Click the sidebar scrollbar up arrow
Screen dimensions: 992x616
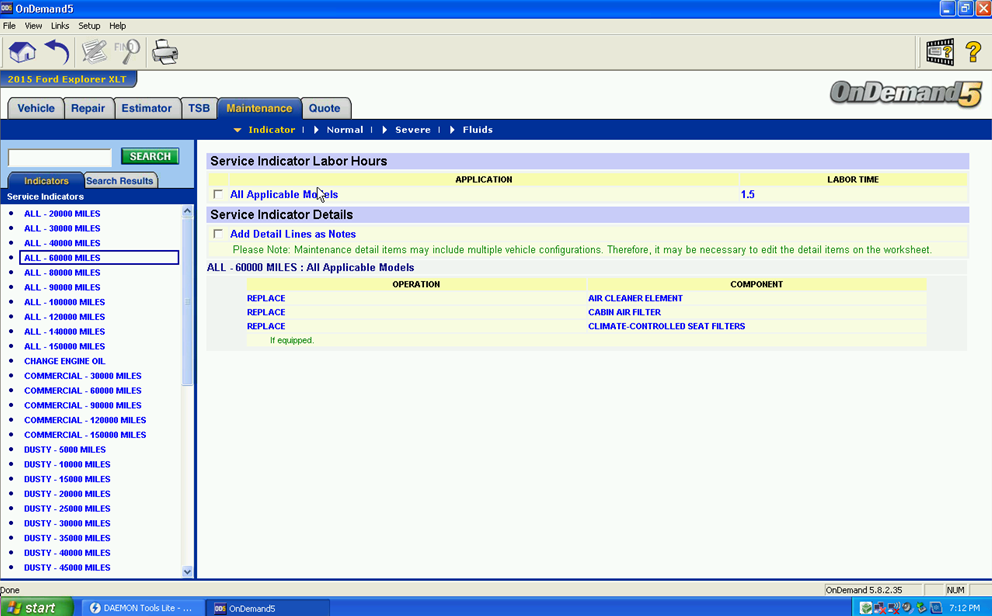(x=187, y=211)
